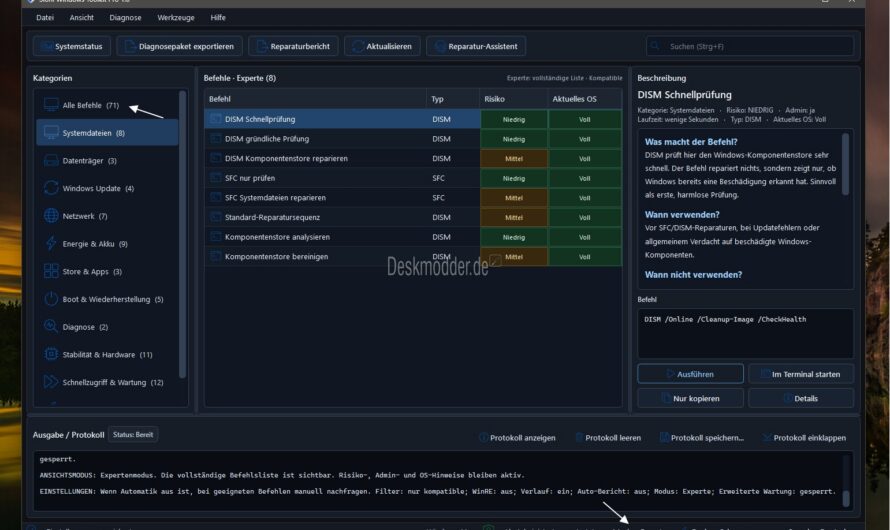Click the Energie & Akku lightning icon
Viewport: 890px width, 530px height.
pyautogui.click(x=51, y=243)
